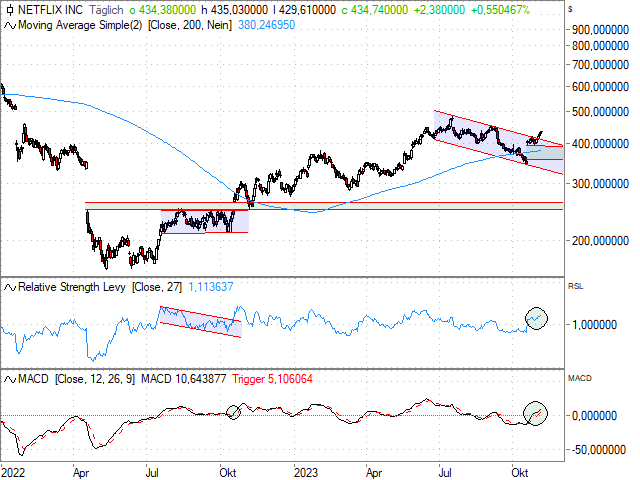Screen dimensions: 640x480
Task: Click the Trigger 5,106064 value
Action: pos(272,379)
